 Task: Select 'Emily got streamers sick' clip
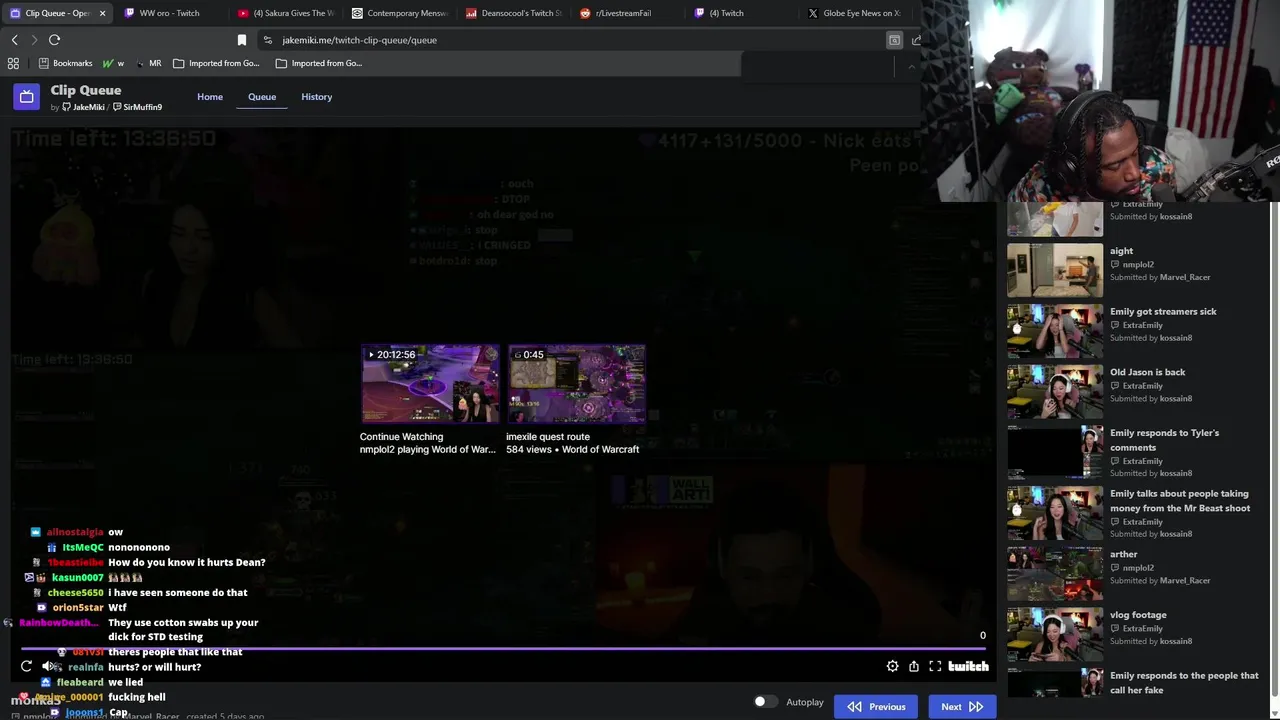click(1136, 330)
